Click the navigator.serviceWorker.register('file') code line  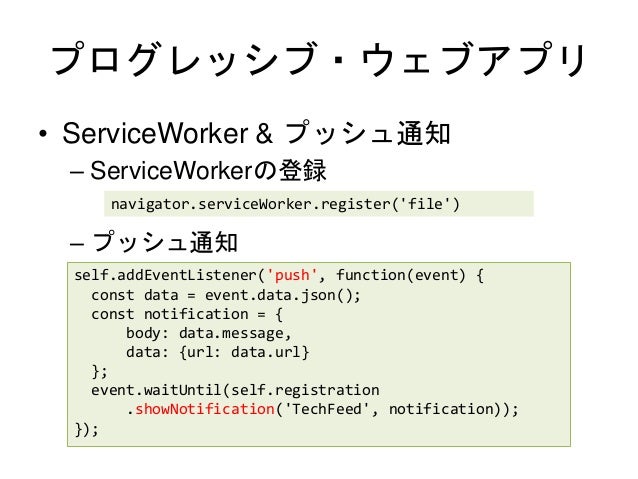(285, 203)
